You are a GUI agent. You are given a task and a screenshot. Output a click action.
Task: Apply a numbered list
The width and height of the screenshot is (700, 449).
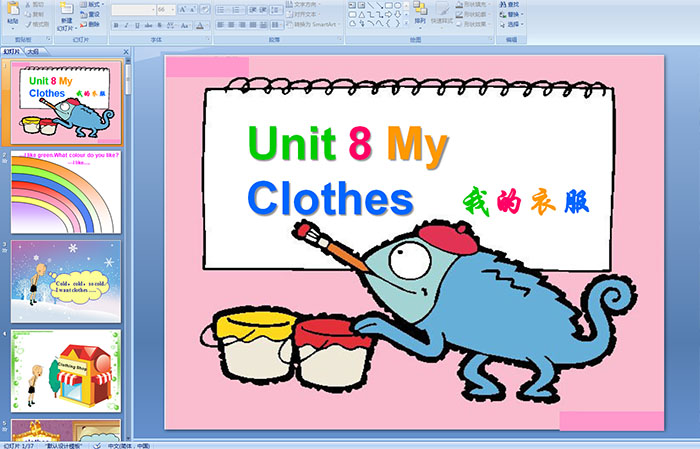237,10
